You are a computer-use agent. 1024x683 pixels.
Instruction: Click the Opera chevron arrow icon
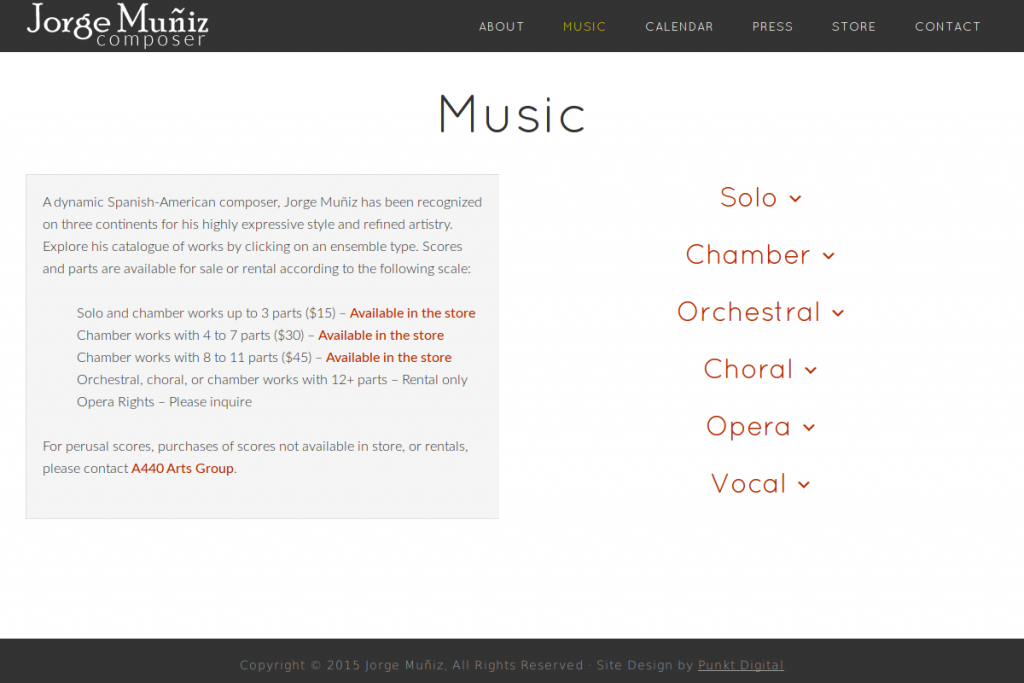[x=808, y=428]
